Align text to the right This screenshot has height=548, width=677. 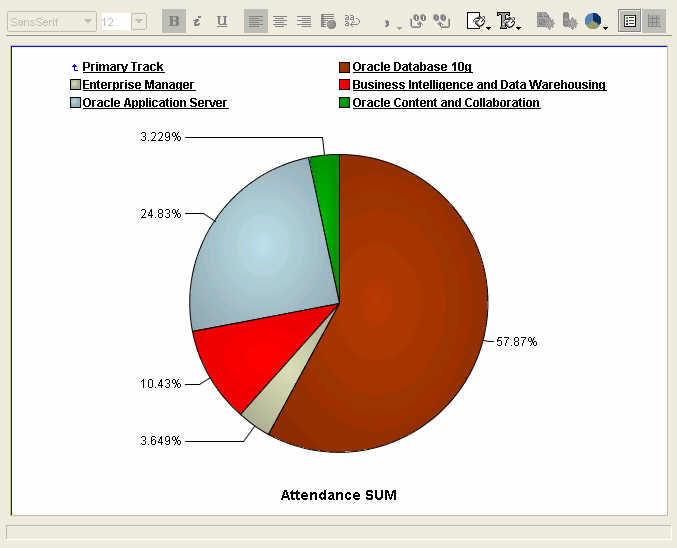(304, 21)
